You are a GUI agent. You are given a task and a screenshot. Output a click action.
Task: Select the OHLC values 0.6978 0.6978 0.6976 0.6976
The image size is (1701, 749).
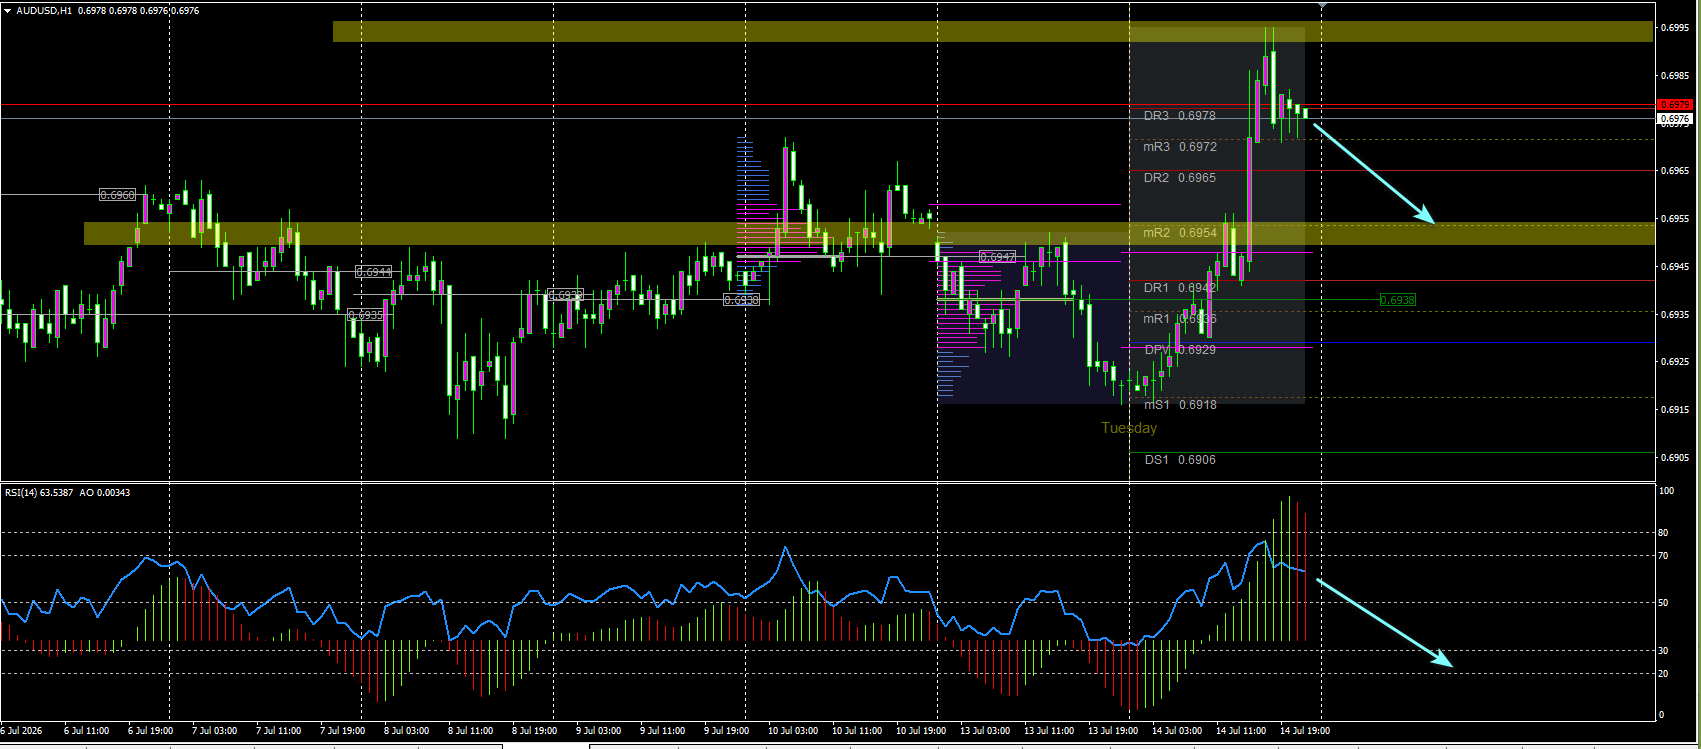pyautogui.click(x=138, y=11)
